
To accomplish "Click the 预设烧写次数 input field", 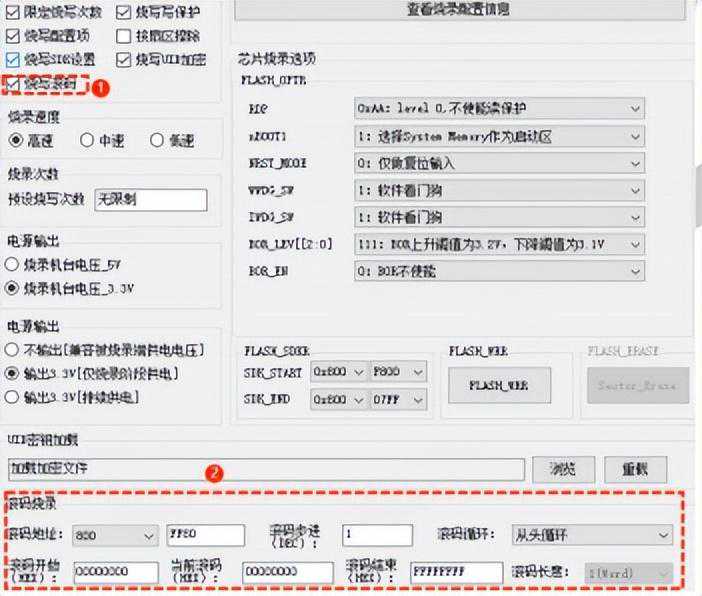I will click(x=150, y=200).
